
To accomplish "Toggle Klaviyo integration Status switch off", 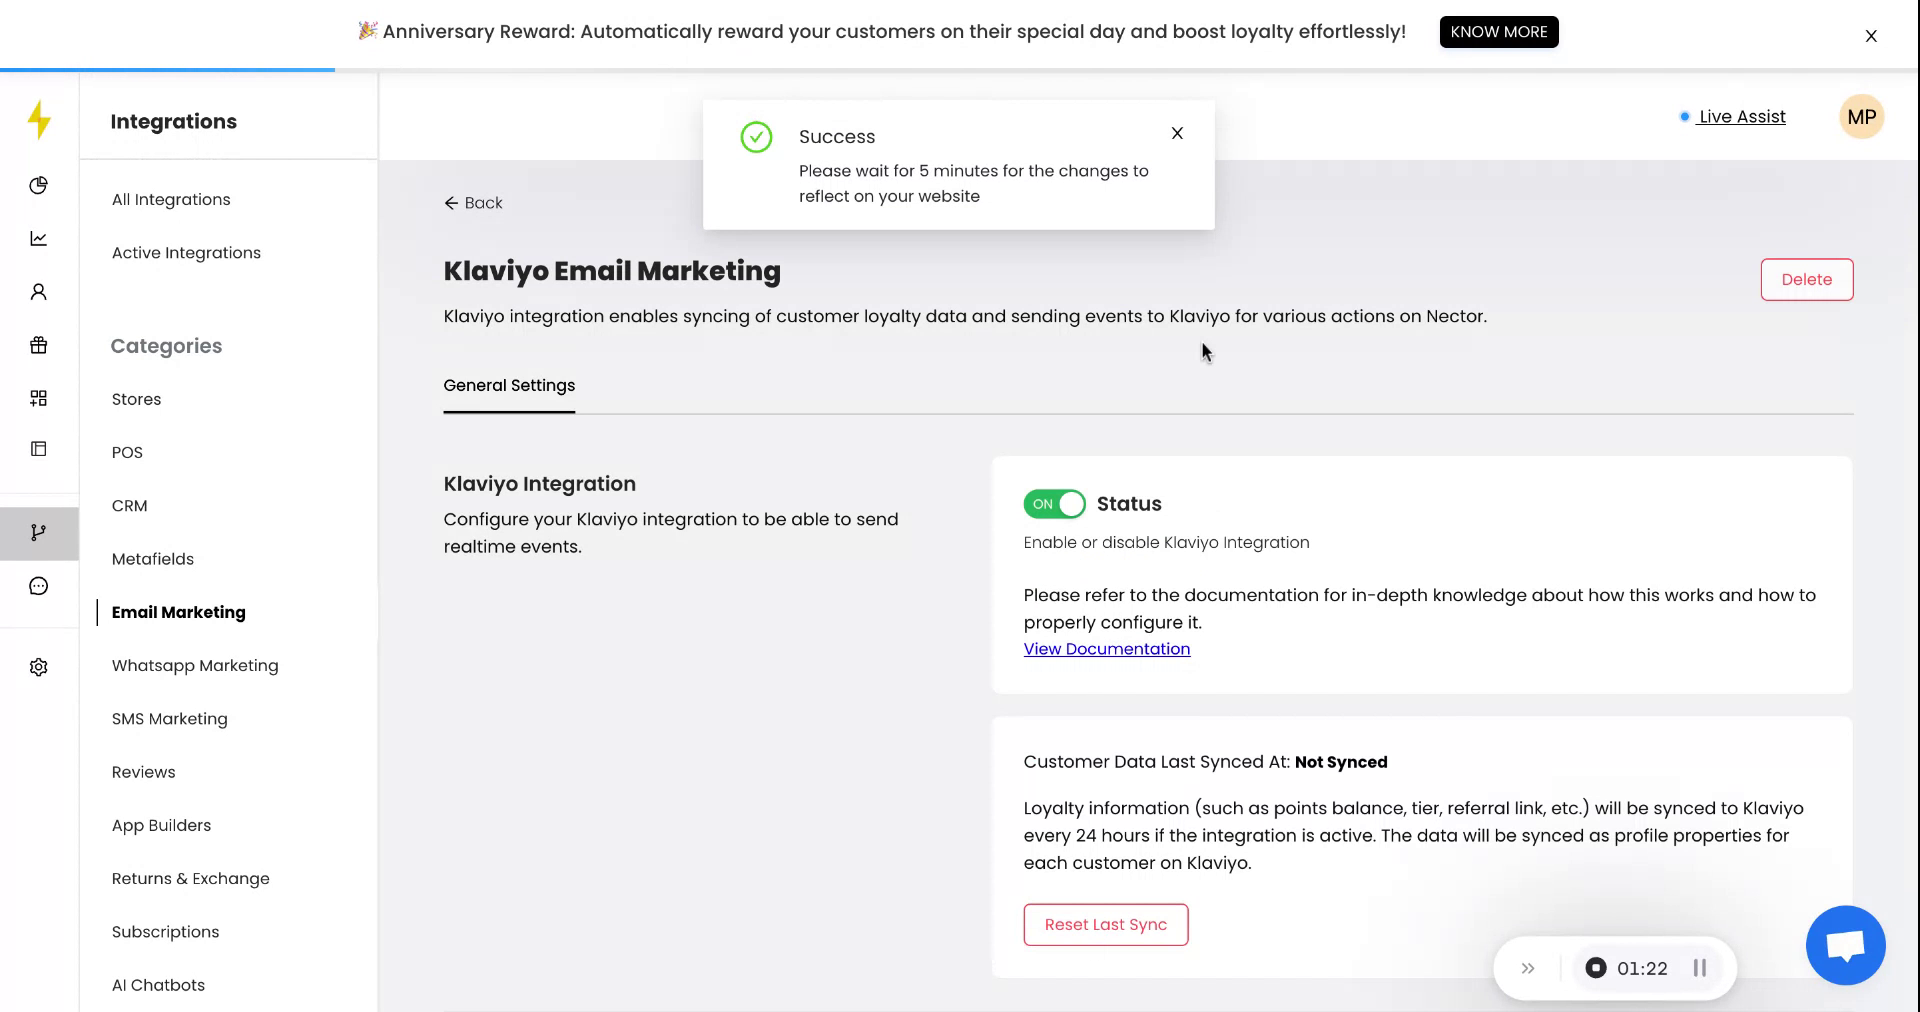I will [1054, 504].
